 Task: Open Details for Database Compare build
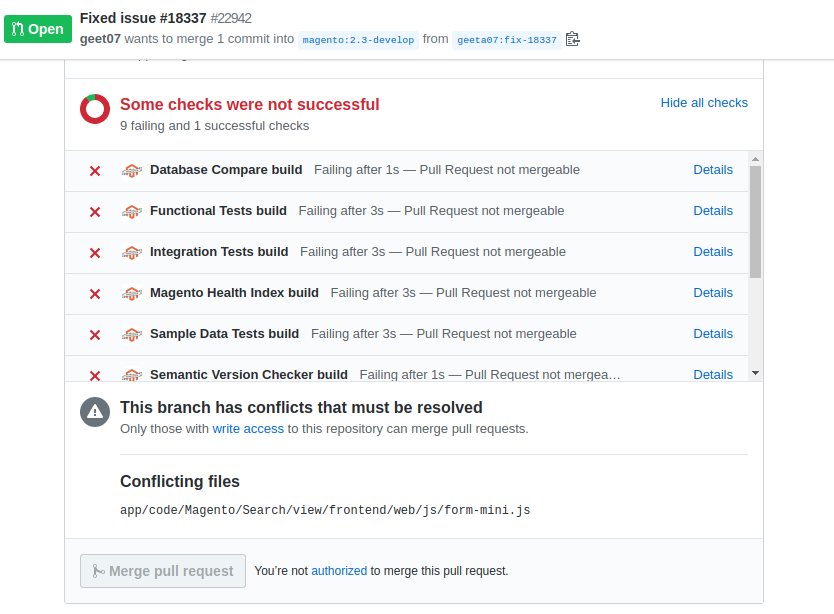point(713,170)
